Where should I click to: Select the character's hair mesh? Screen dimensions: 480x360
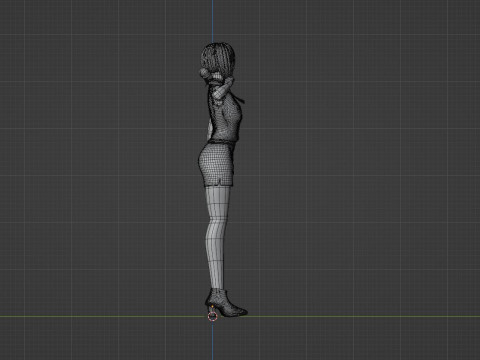click(218, 58)
